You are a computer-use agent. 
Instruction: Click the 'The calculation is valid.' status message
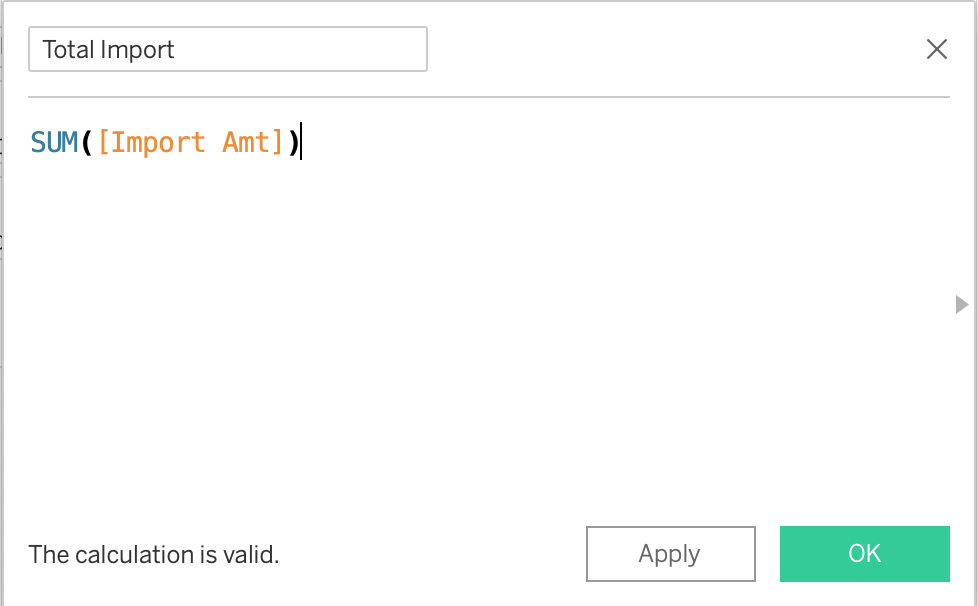tap(154, 554)
